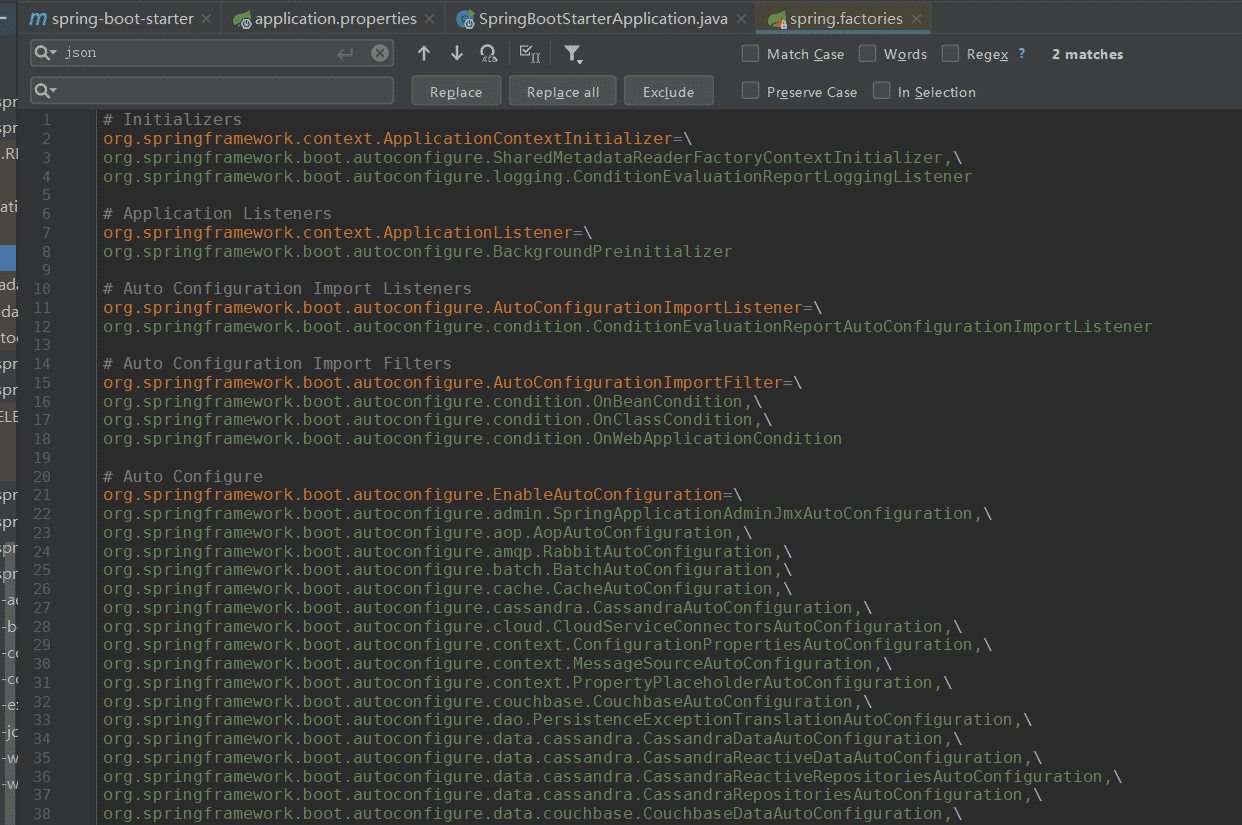Toggle the Words checkbox
Screen dimensions: 1242x825
[x=867, y=54]
